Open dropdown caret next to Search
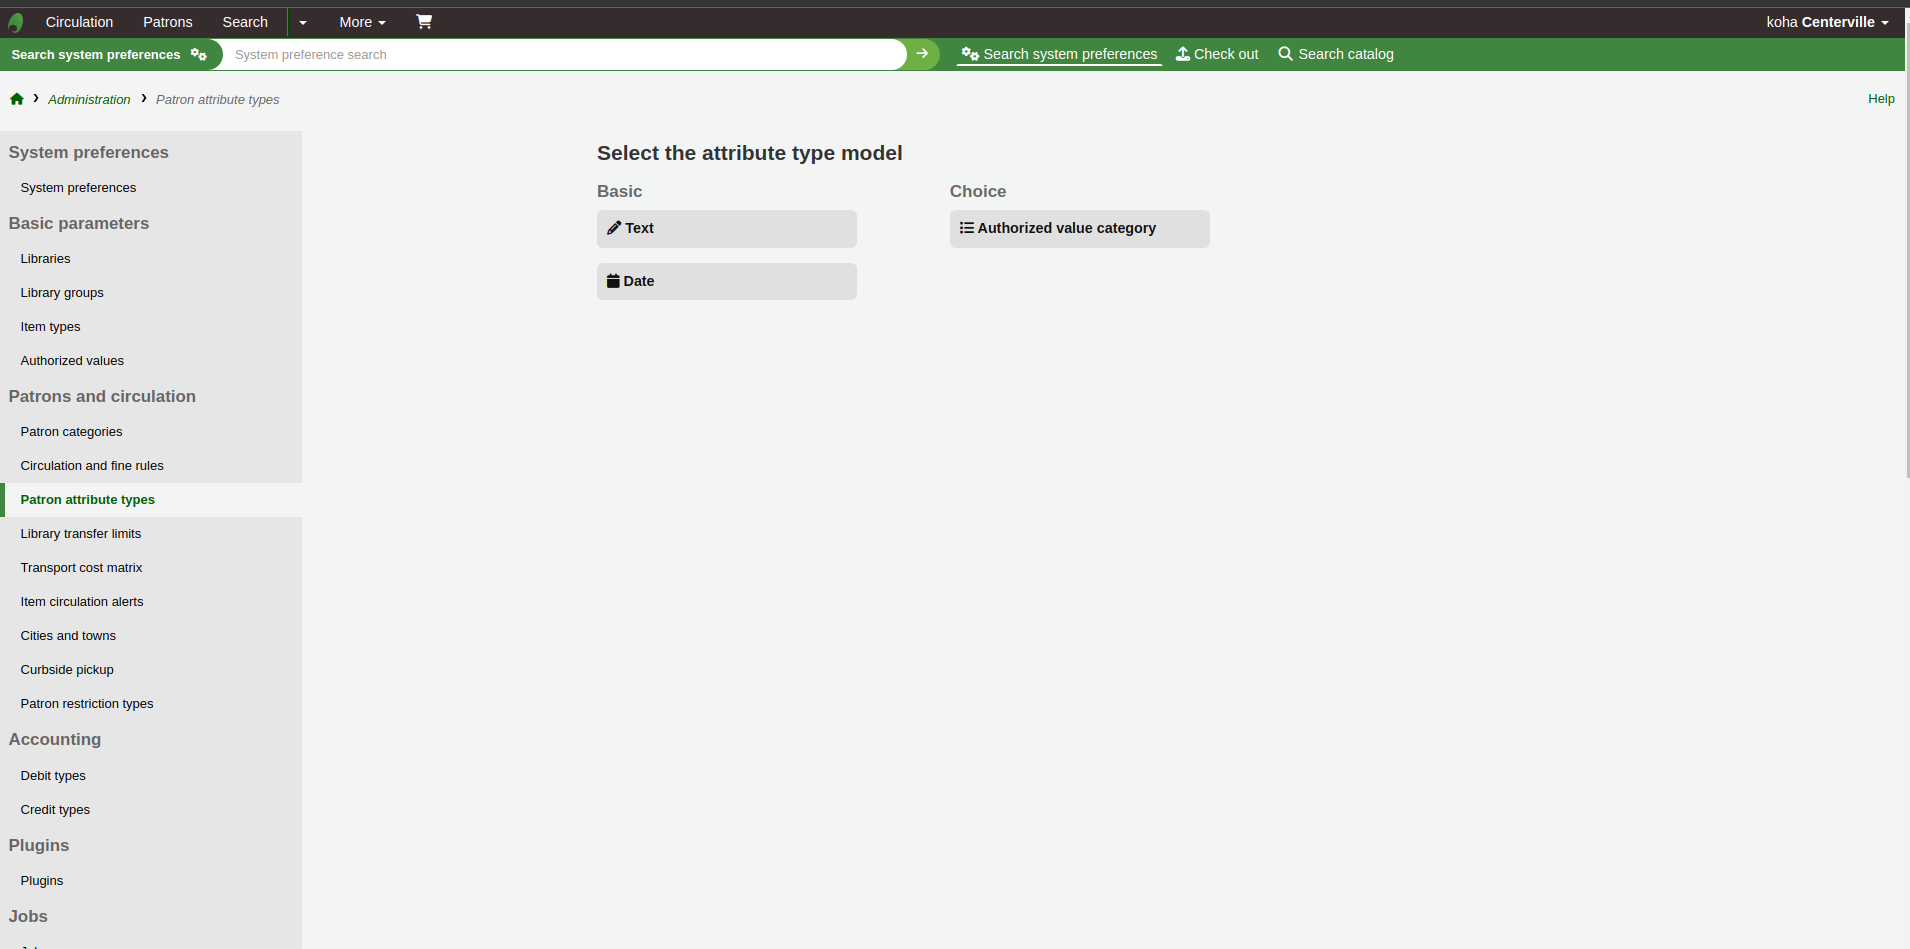 click(x=303, y=22)
